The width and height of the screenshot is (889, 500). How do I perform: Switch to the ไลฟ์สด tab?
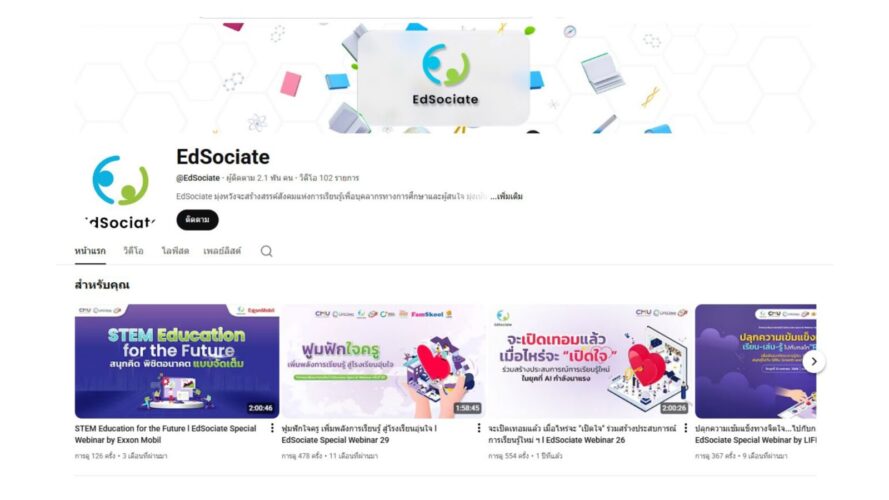175,251
